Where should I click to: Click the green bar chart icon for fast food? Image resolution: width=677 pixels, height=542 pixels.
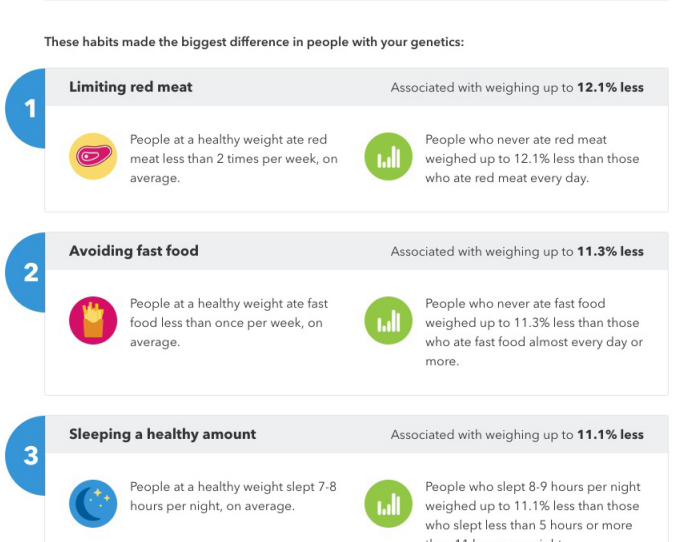click(389, 320)
